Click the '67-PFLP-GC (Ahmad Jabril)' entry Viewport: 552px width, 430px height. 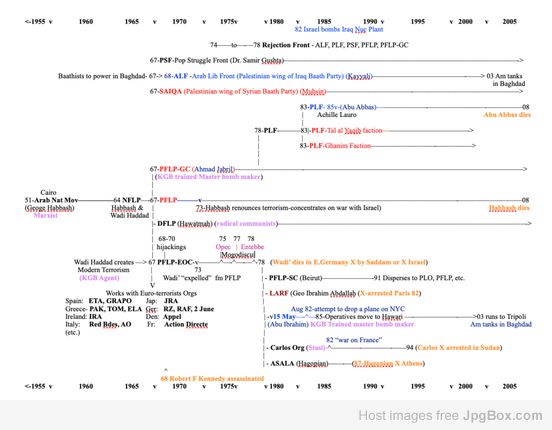point(193,169)
